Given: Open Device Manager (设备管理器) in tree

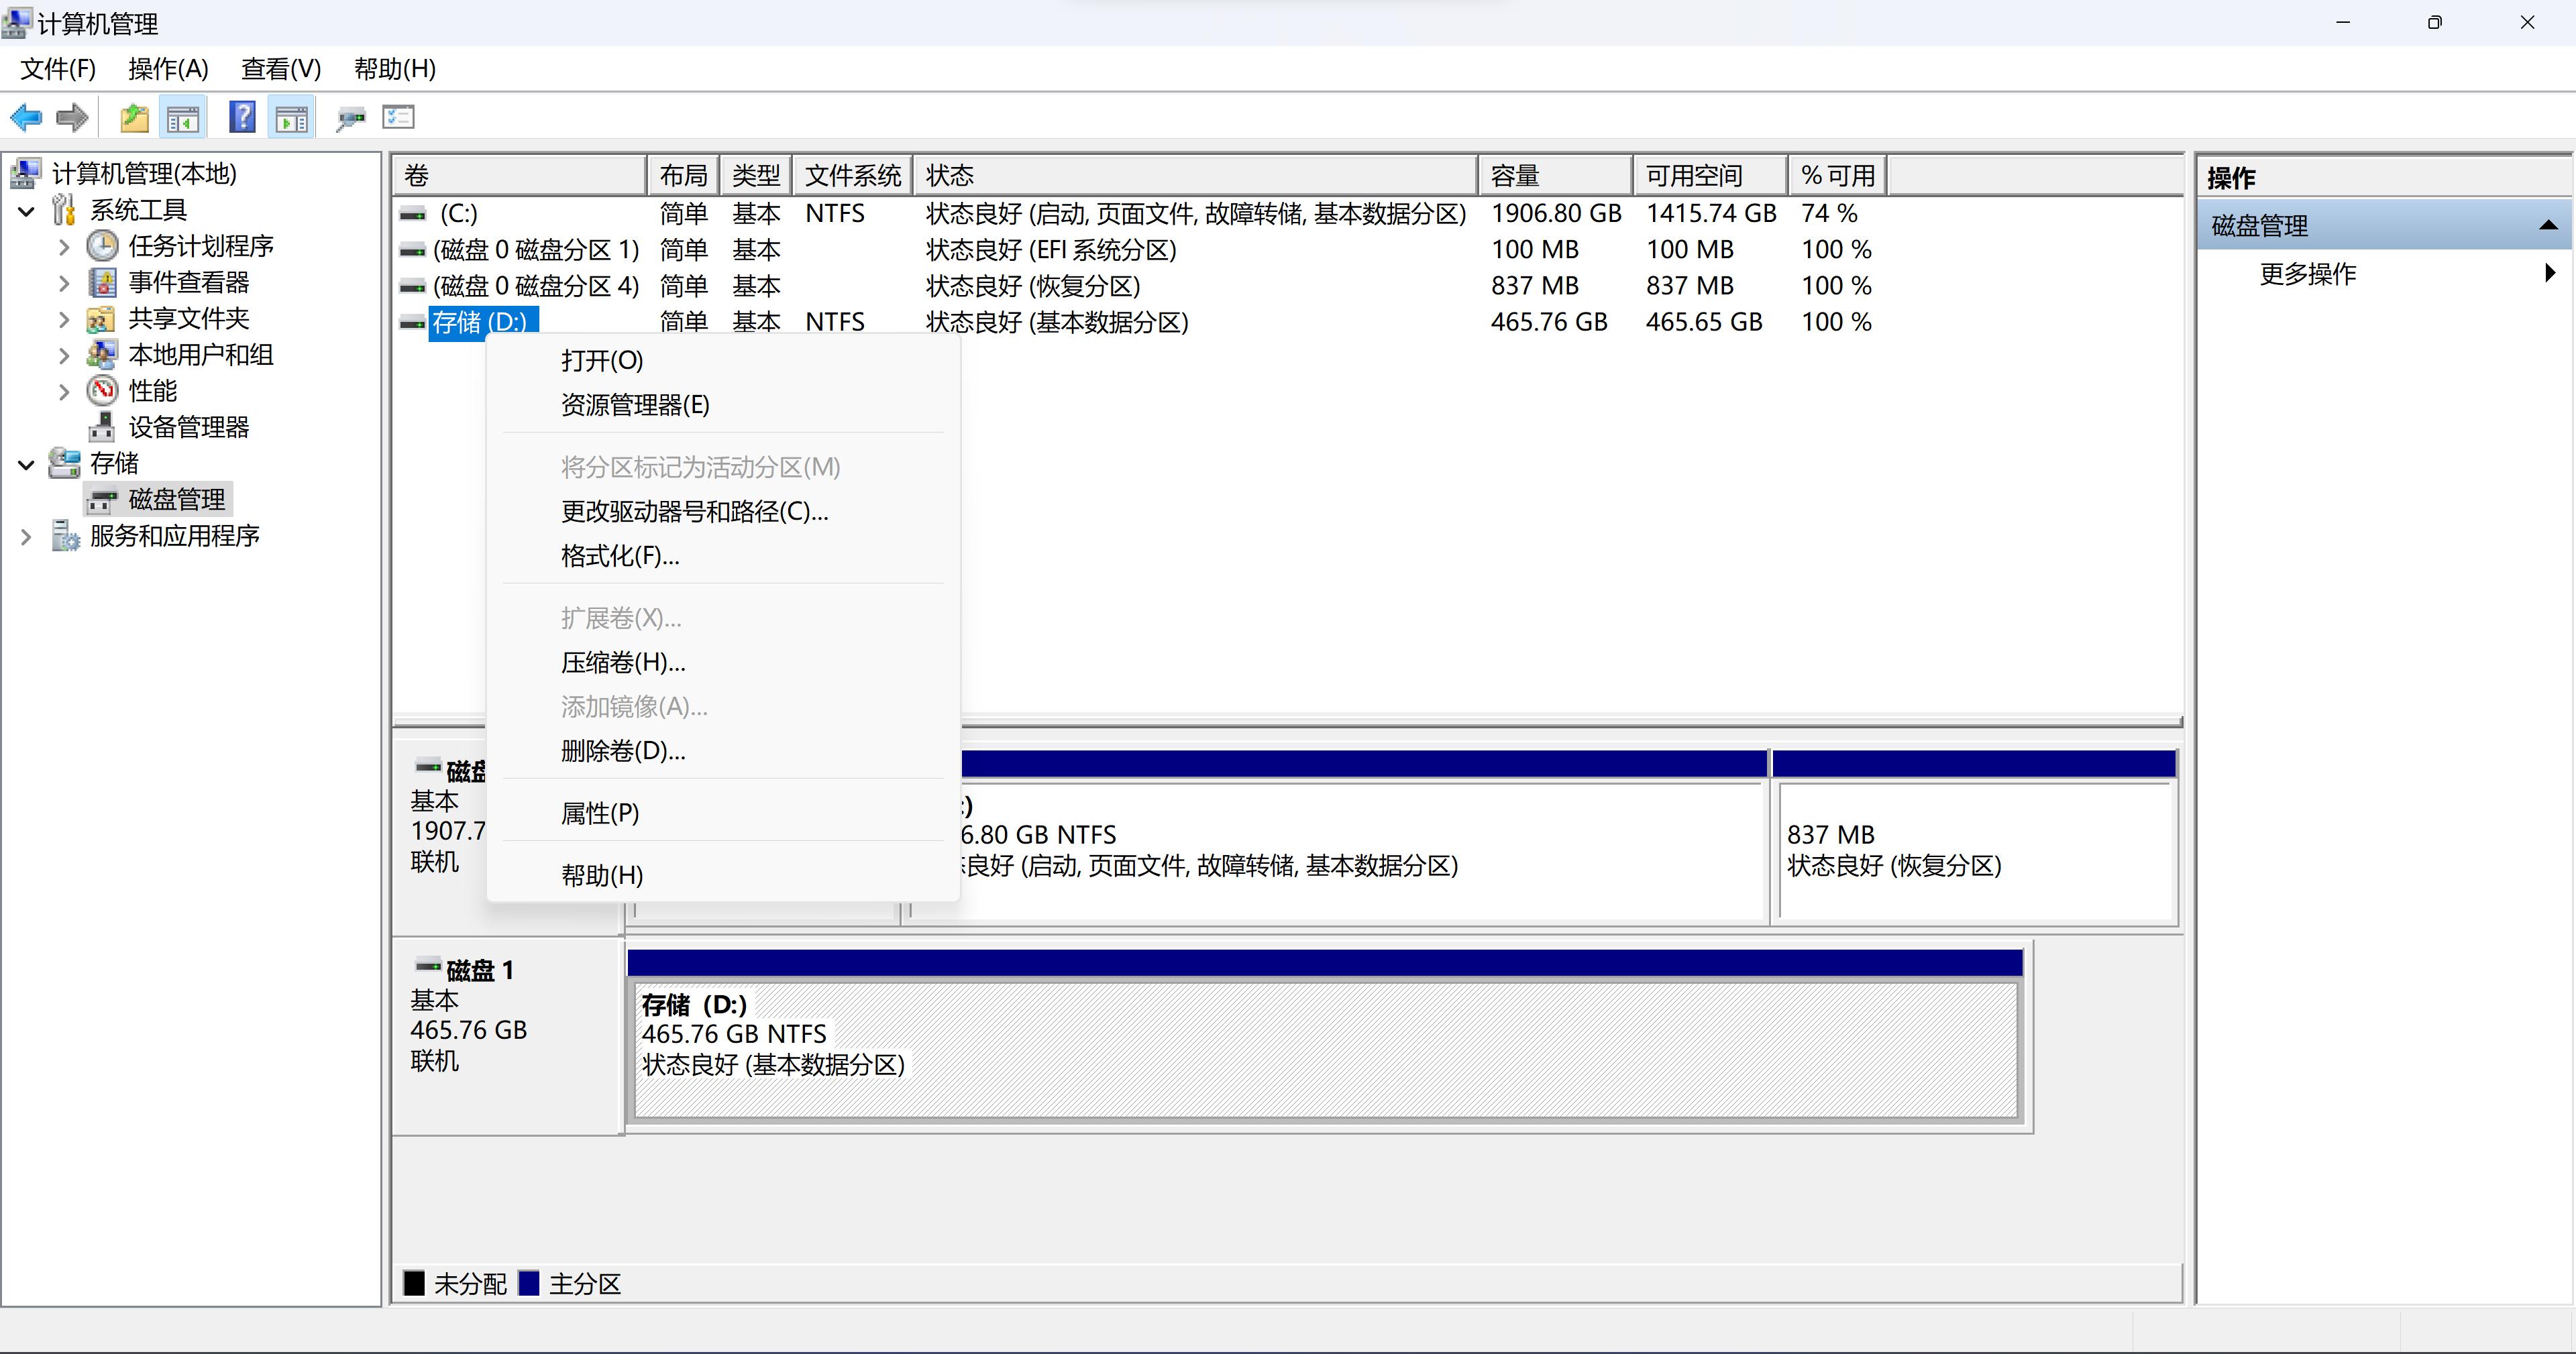Looking at the screenshot, I should 188,427.
